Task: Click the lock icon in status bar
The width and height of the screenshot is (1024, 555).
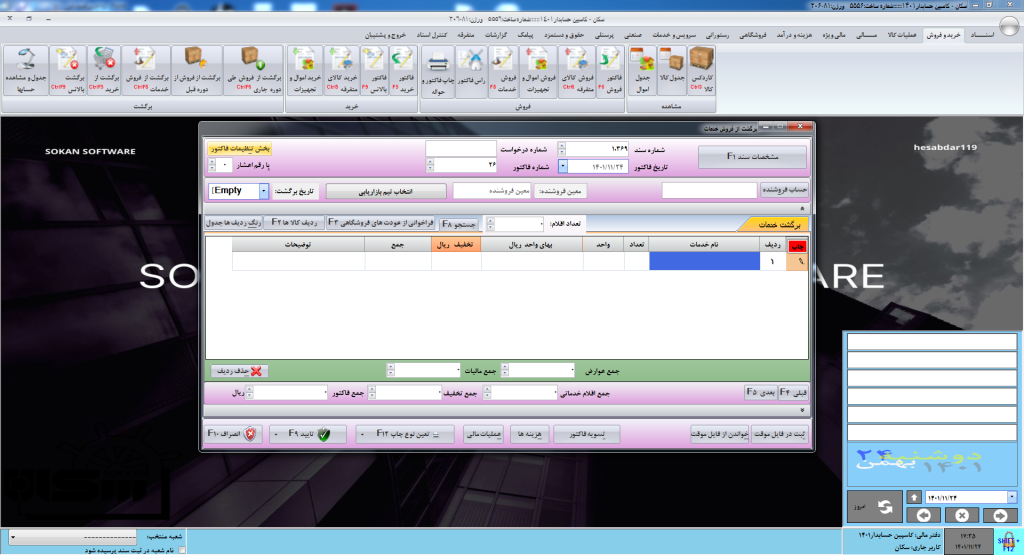Action: [1008, 541]
